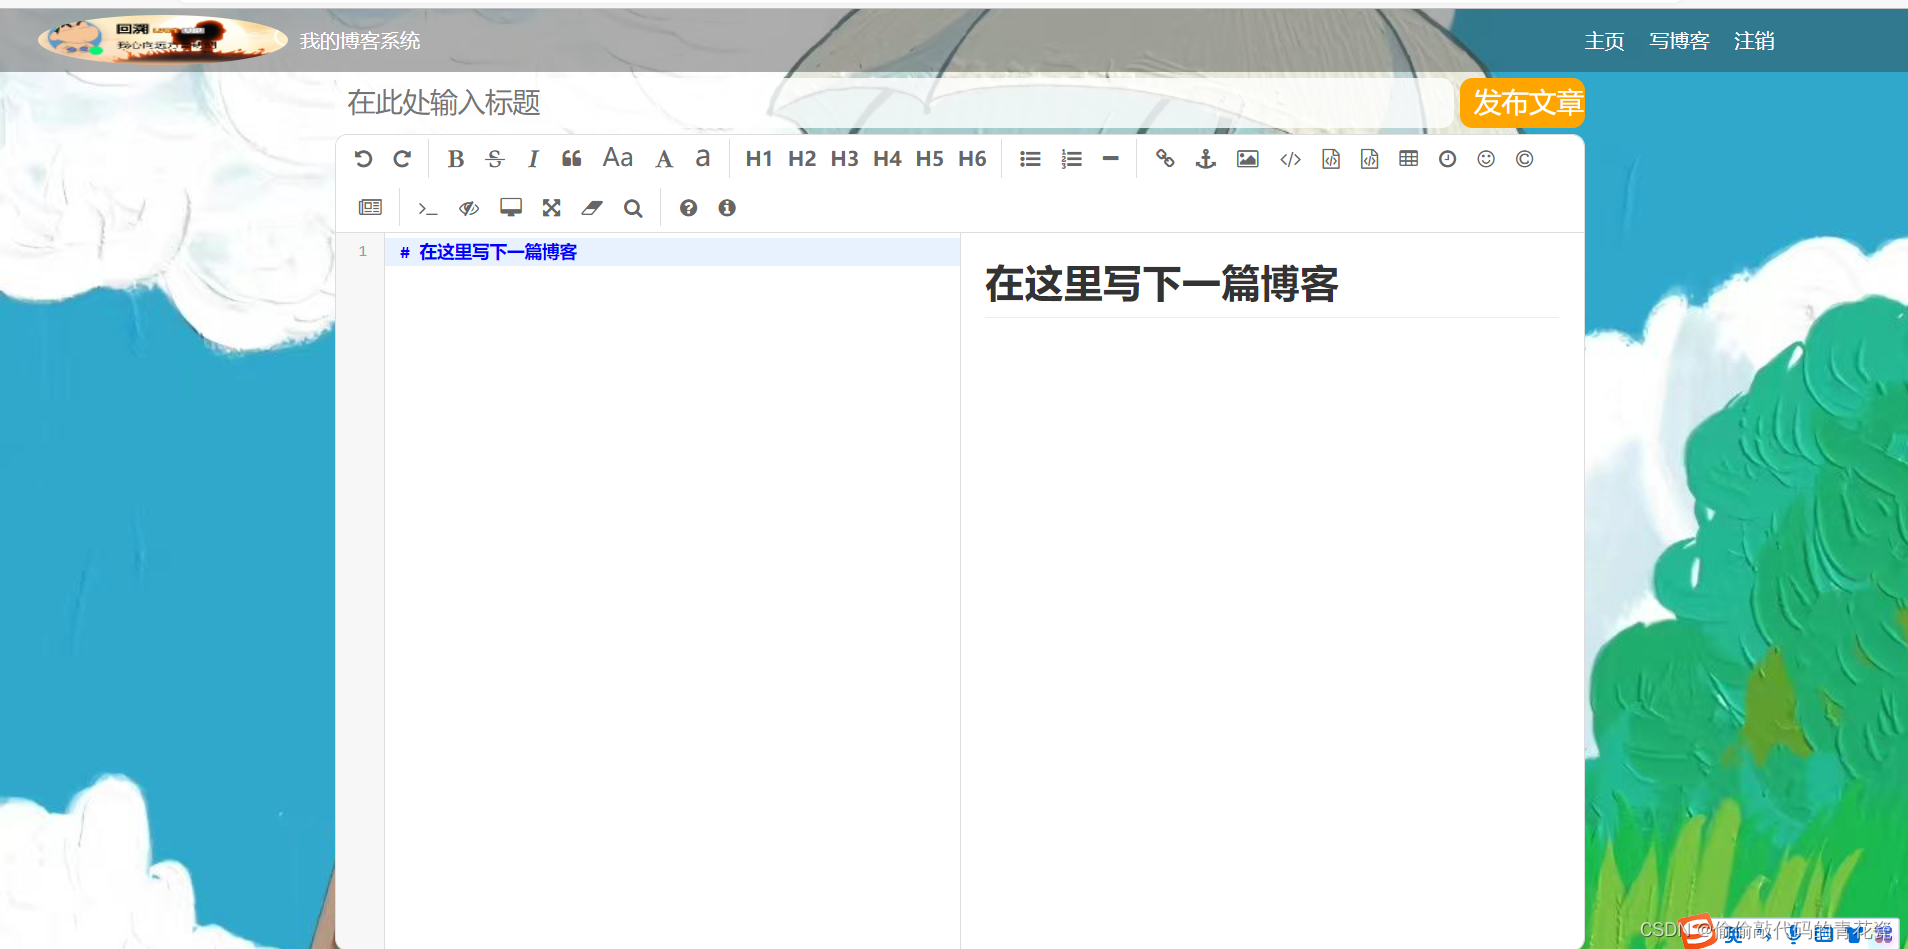This screenshot has height=949, width=1908.
Task: Open the emoji picker
Action: coord(1486,159)
